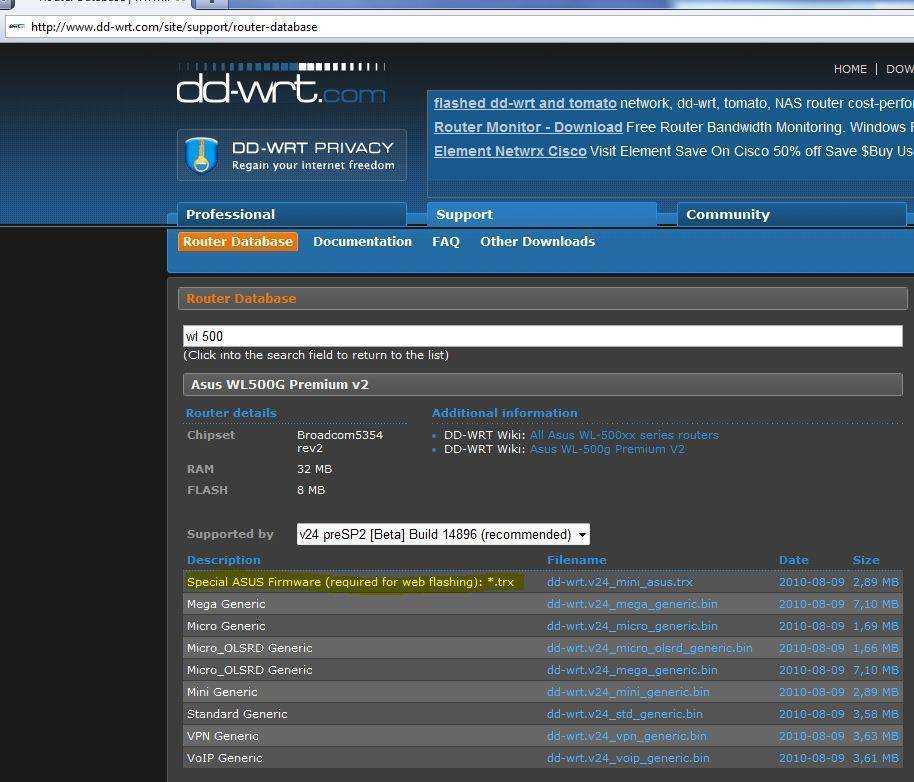Click the 'Router Database' panel title

click(x=241, y=298)
